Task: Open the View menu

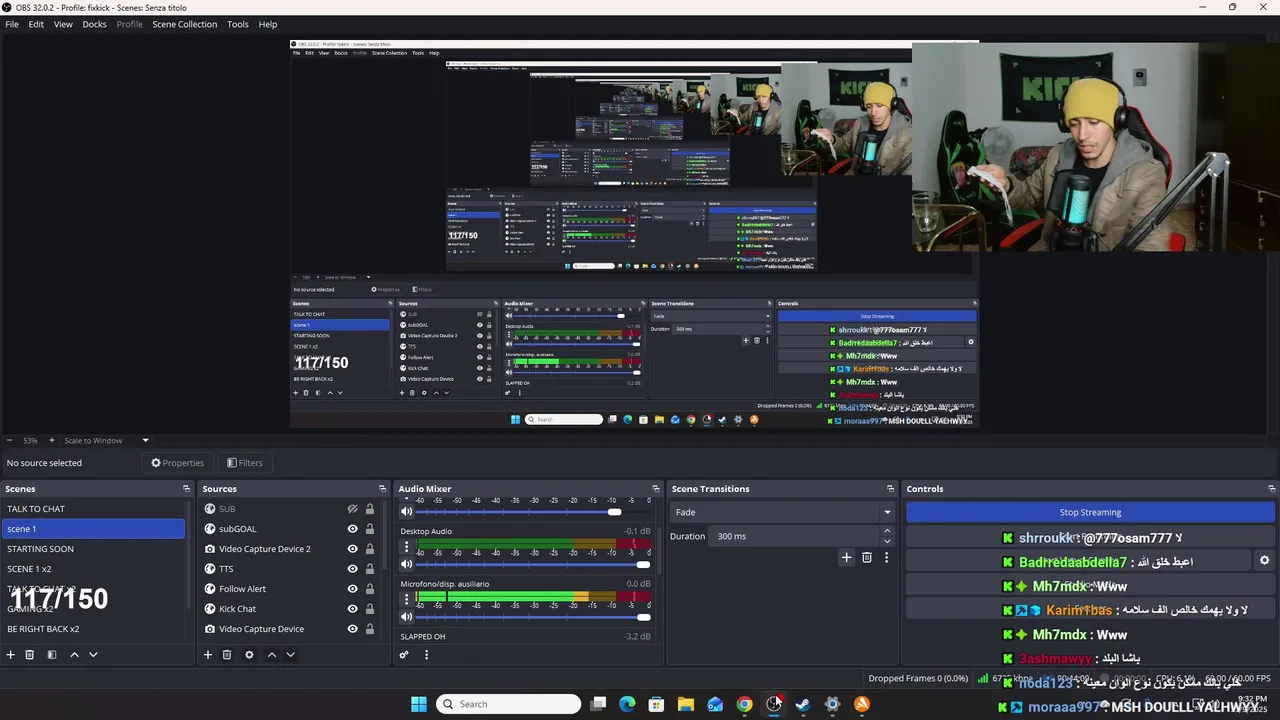Action: click(63, 24)
